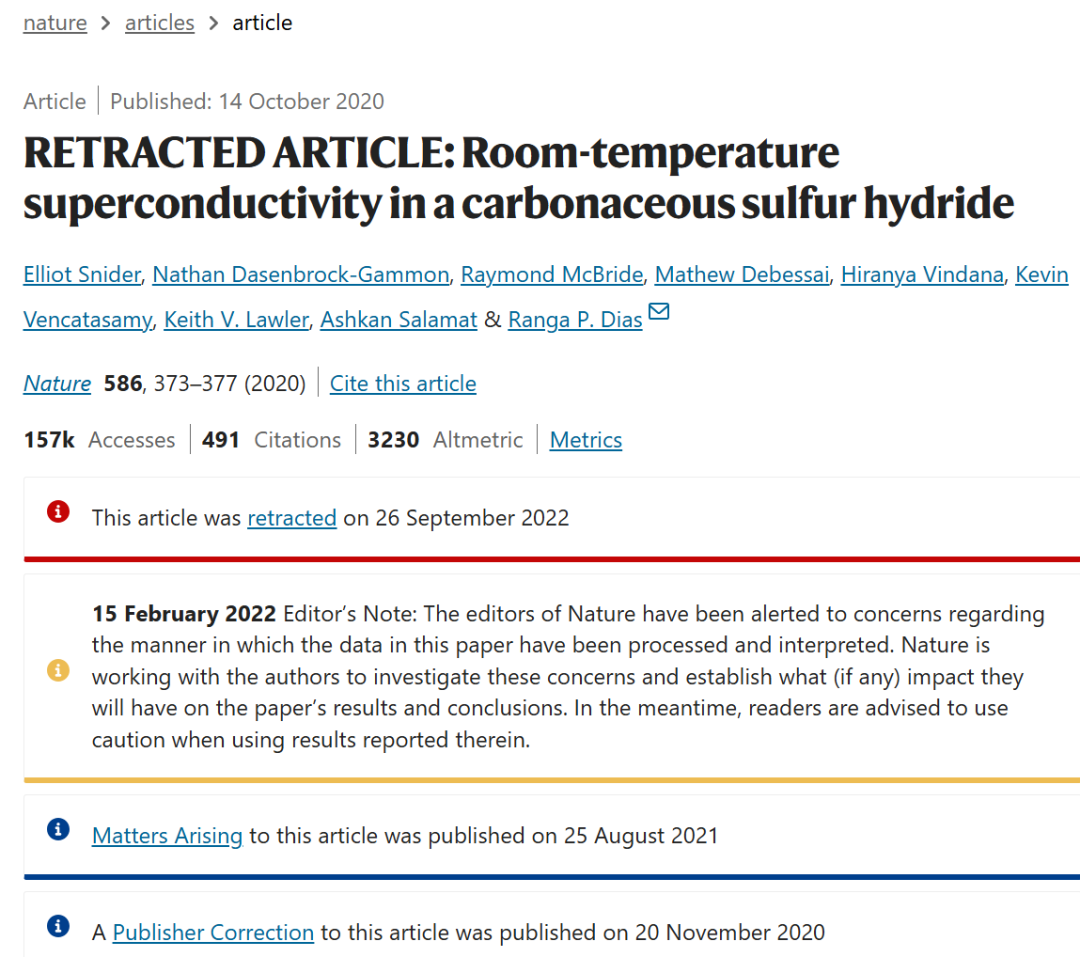Click the red alert icon on the retraction notice
Image resolution: width=1080 pixels, height=957 pixels.
pyautogui.click(x=58, y=511)
